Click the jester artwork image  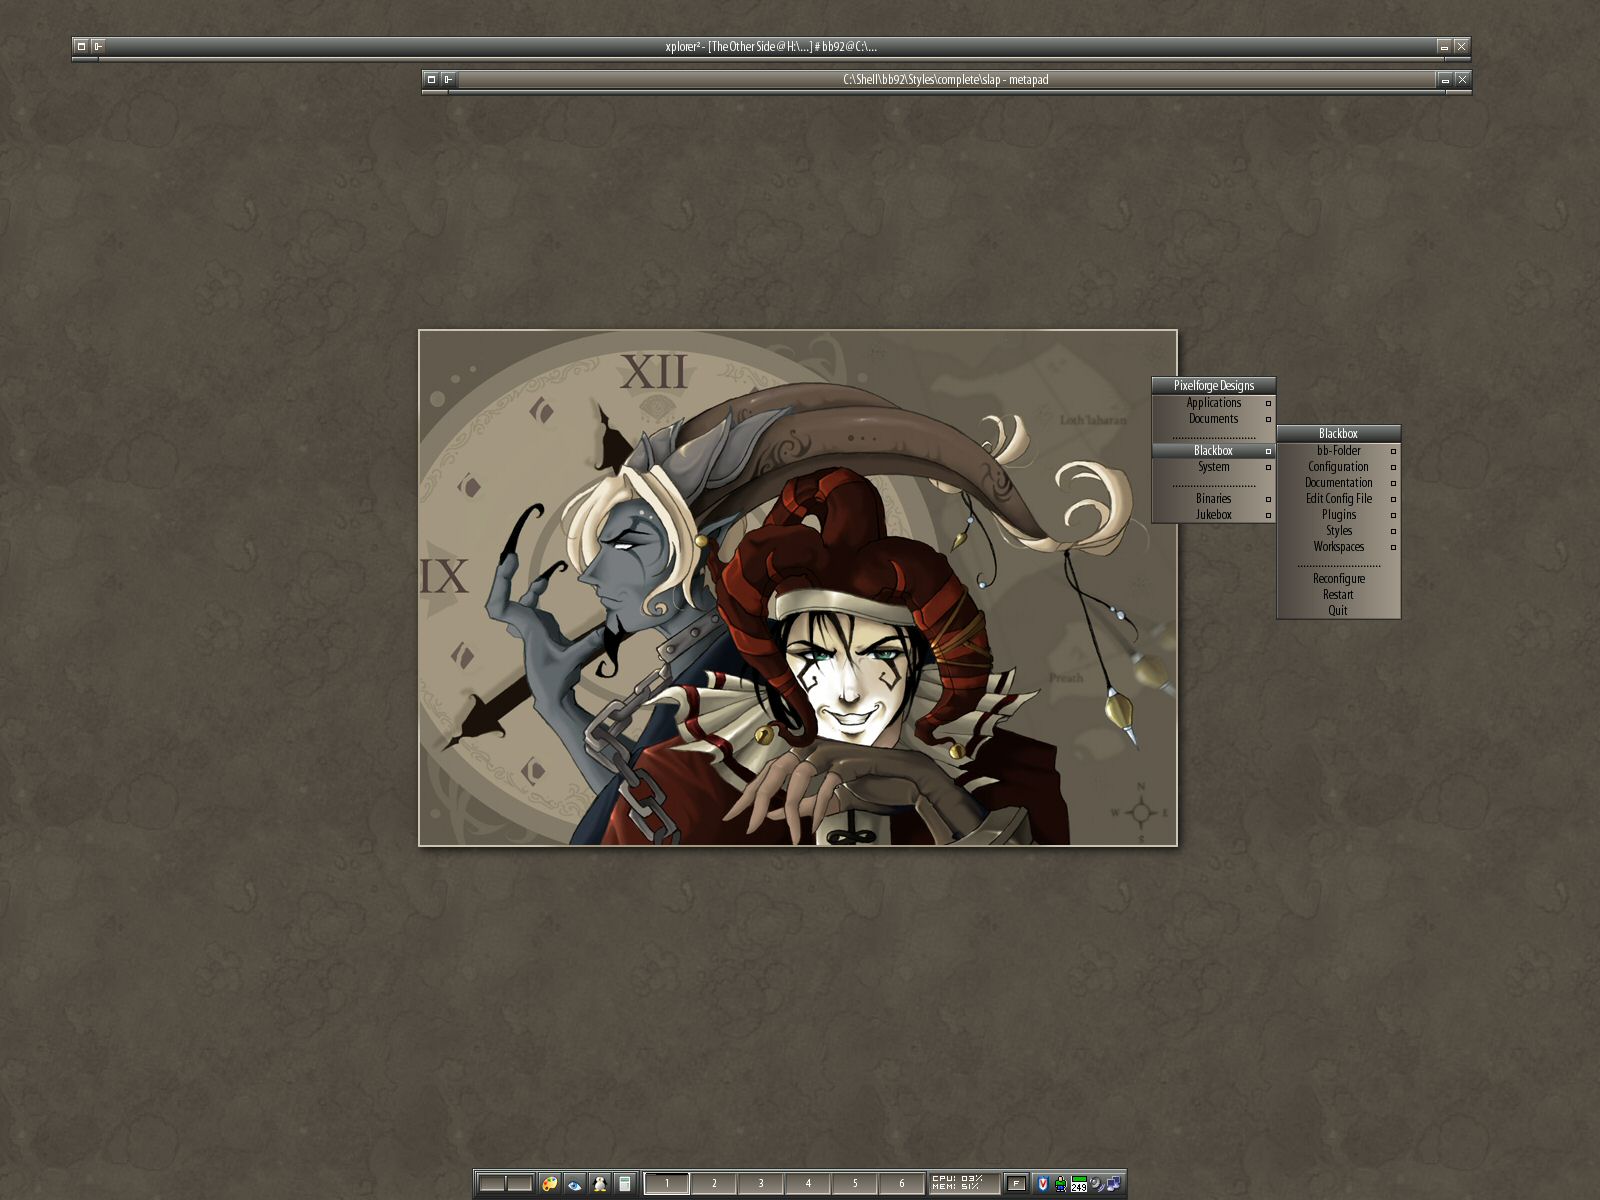tap(797, 588)
